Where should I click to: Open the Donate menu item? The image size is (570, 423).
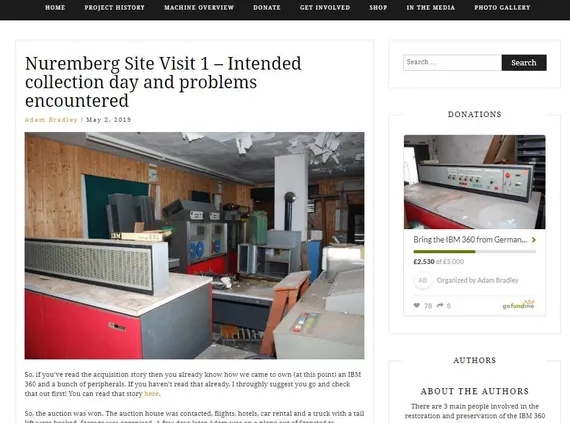tap(267, 8)
